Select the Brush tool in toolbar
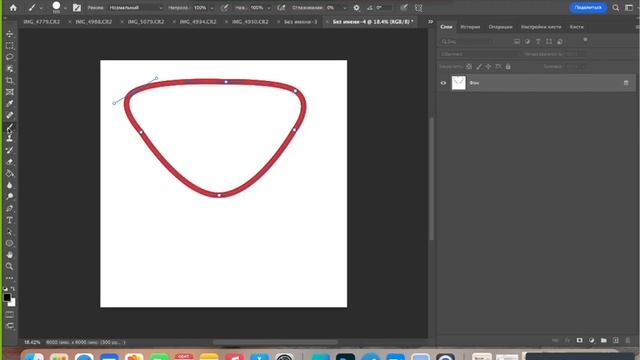The image size is (640, 360). click(x=9, y=127)
